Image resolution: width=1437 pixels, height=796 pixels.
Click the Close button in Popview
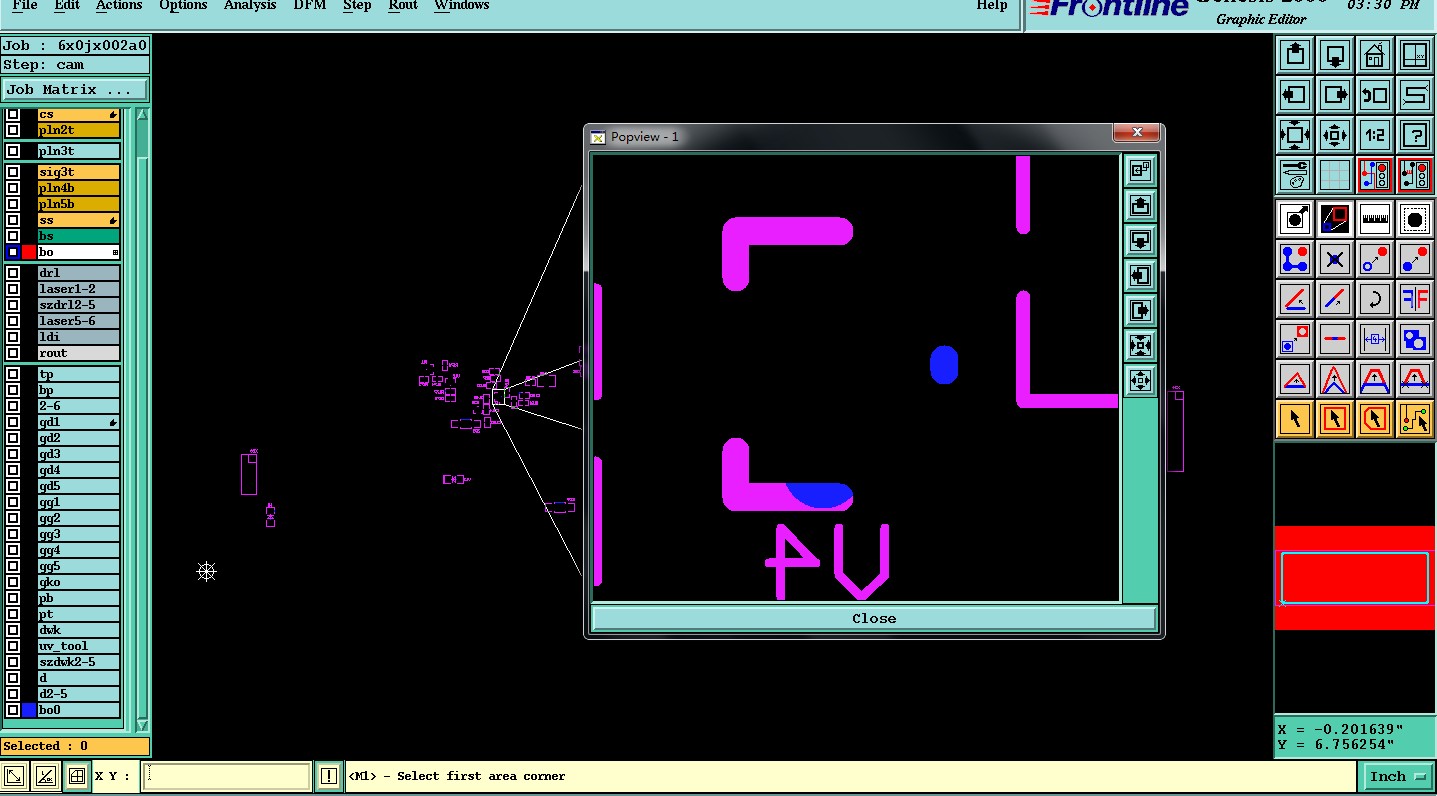pyautogui.click(x=874, y=618)
